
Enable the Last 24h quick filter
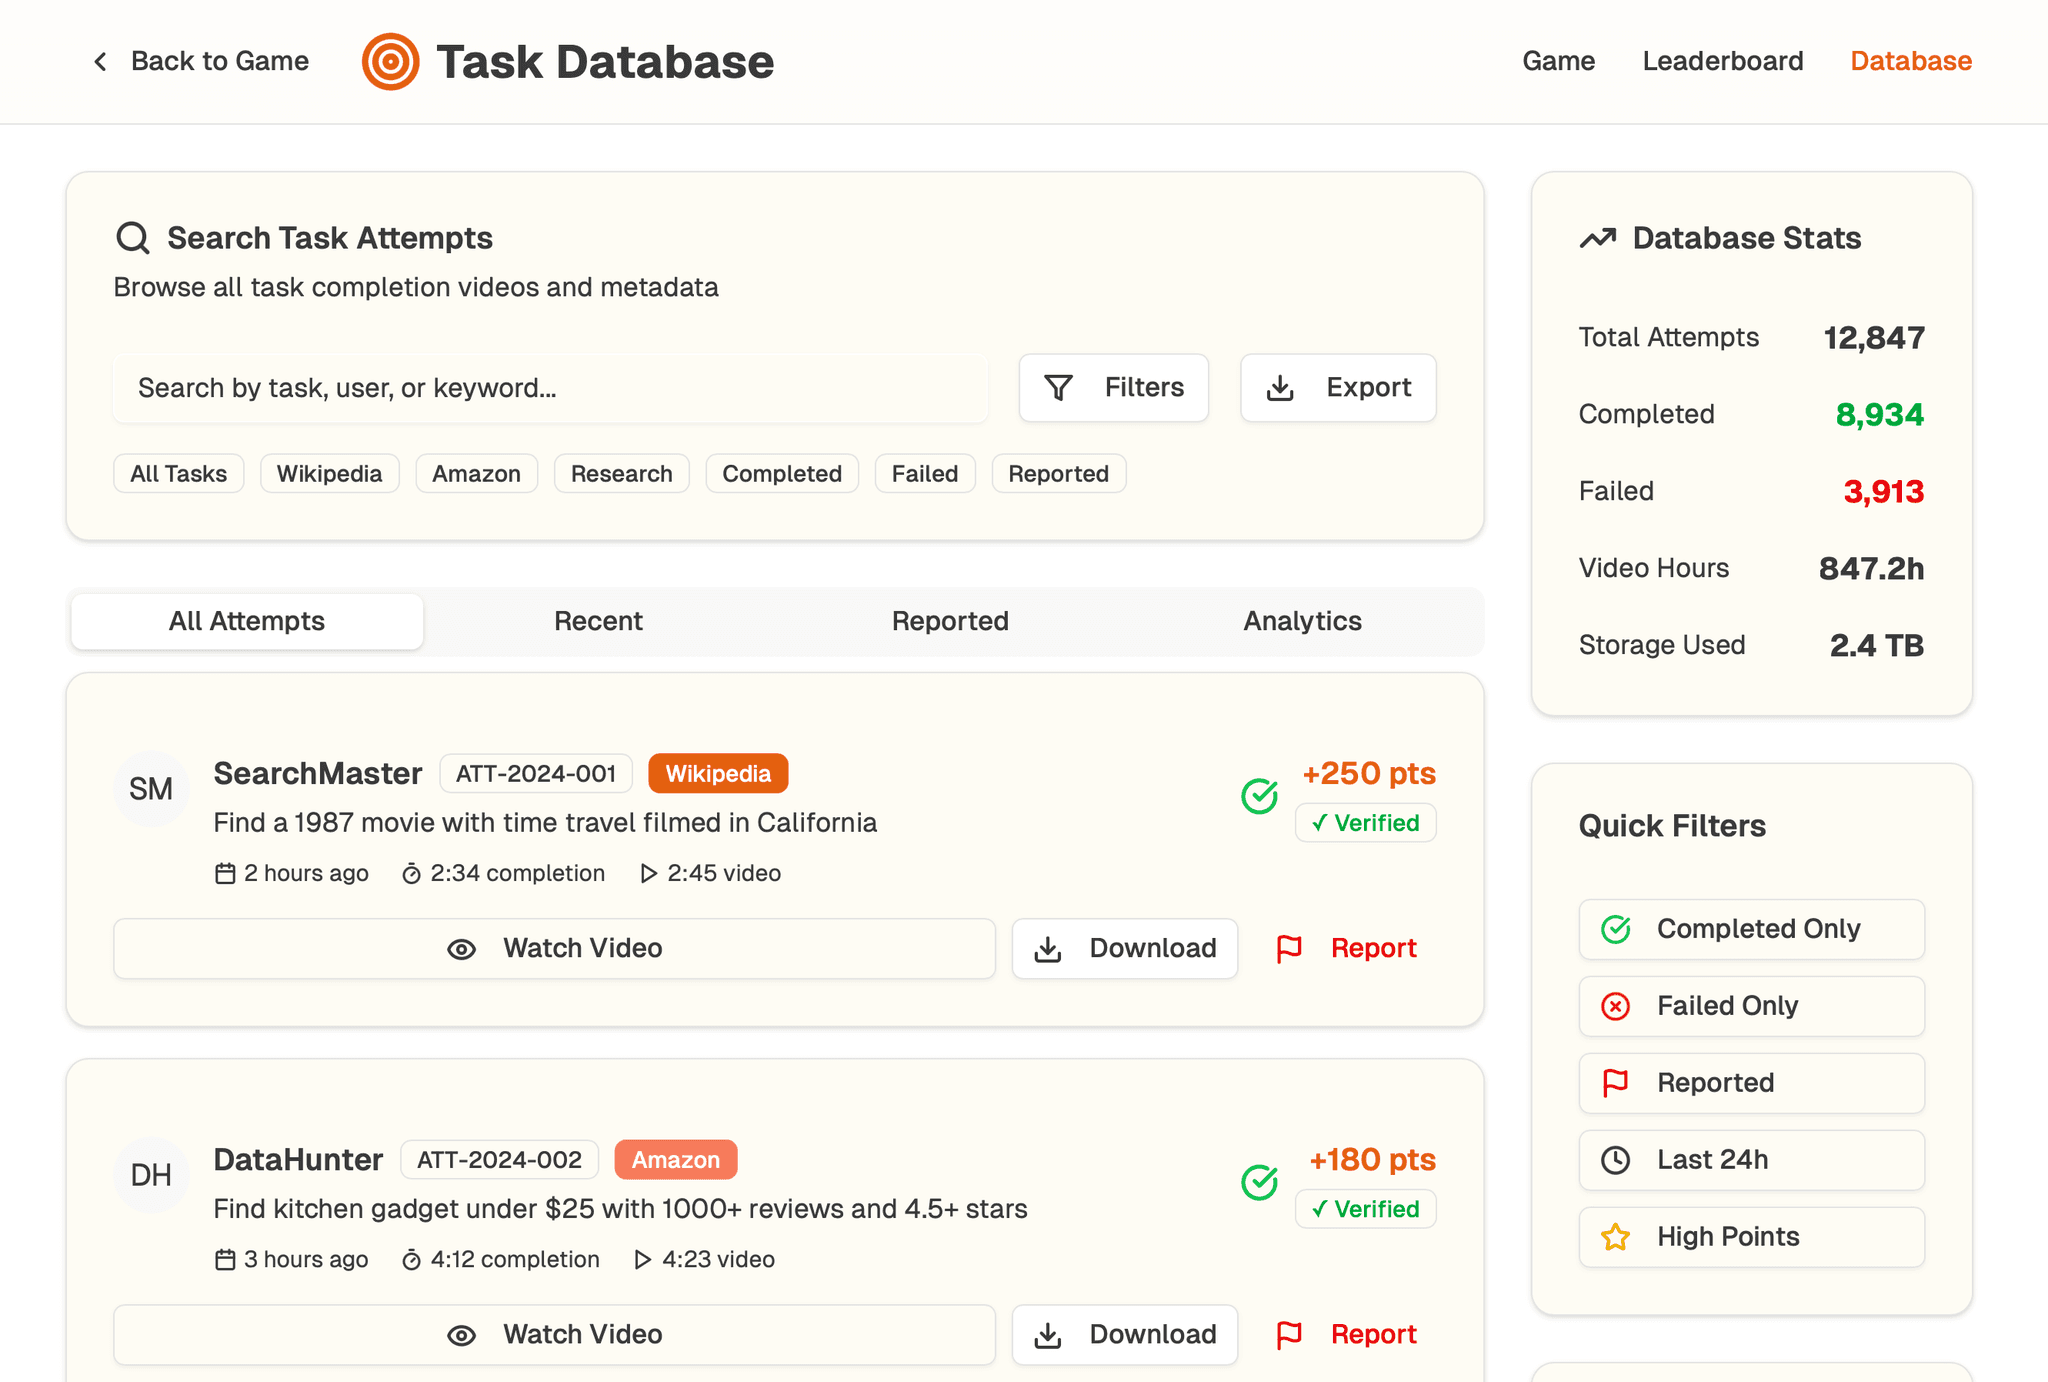[1751, 1160]
